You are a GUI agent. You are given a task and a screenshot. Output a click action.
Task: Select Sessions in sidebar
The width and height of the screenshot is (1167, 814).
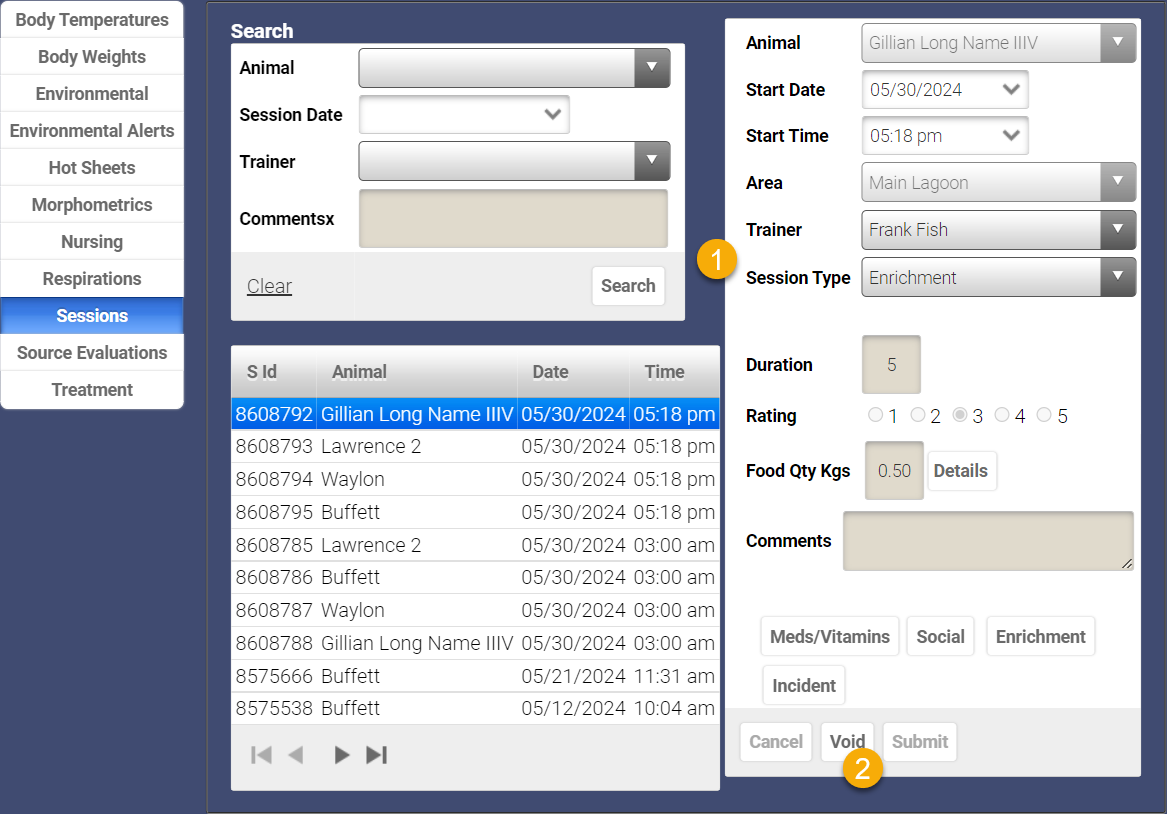92,315
